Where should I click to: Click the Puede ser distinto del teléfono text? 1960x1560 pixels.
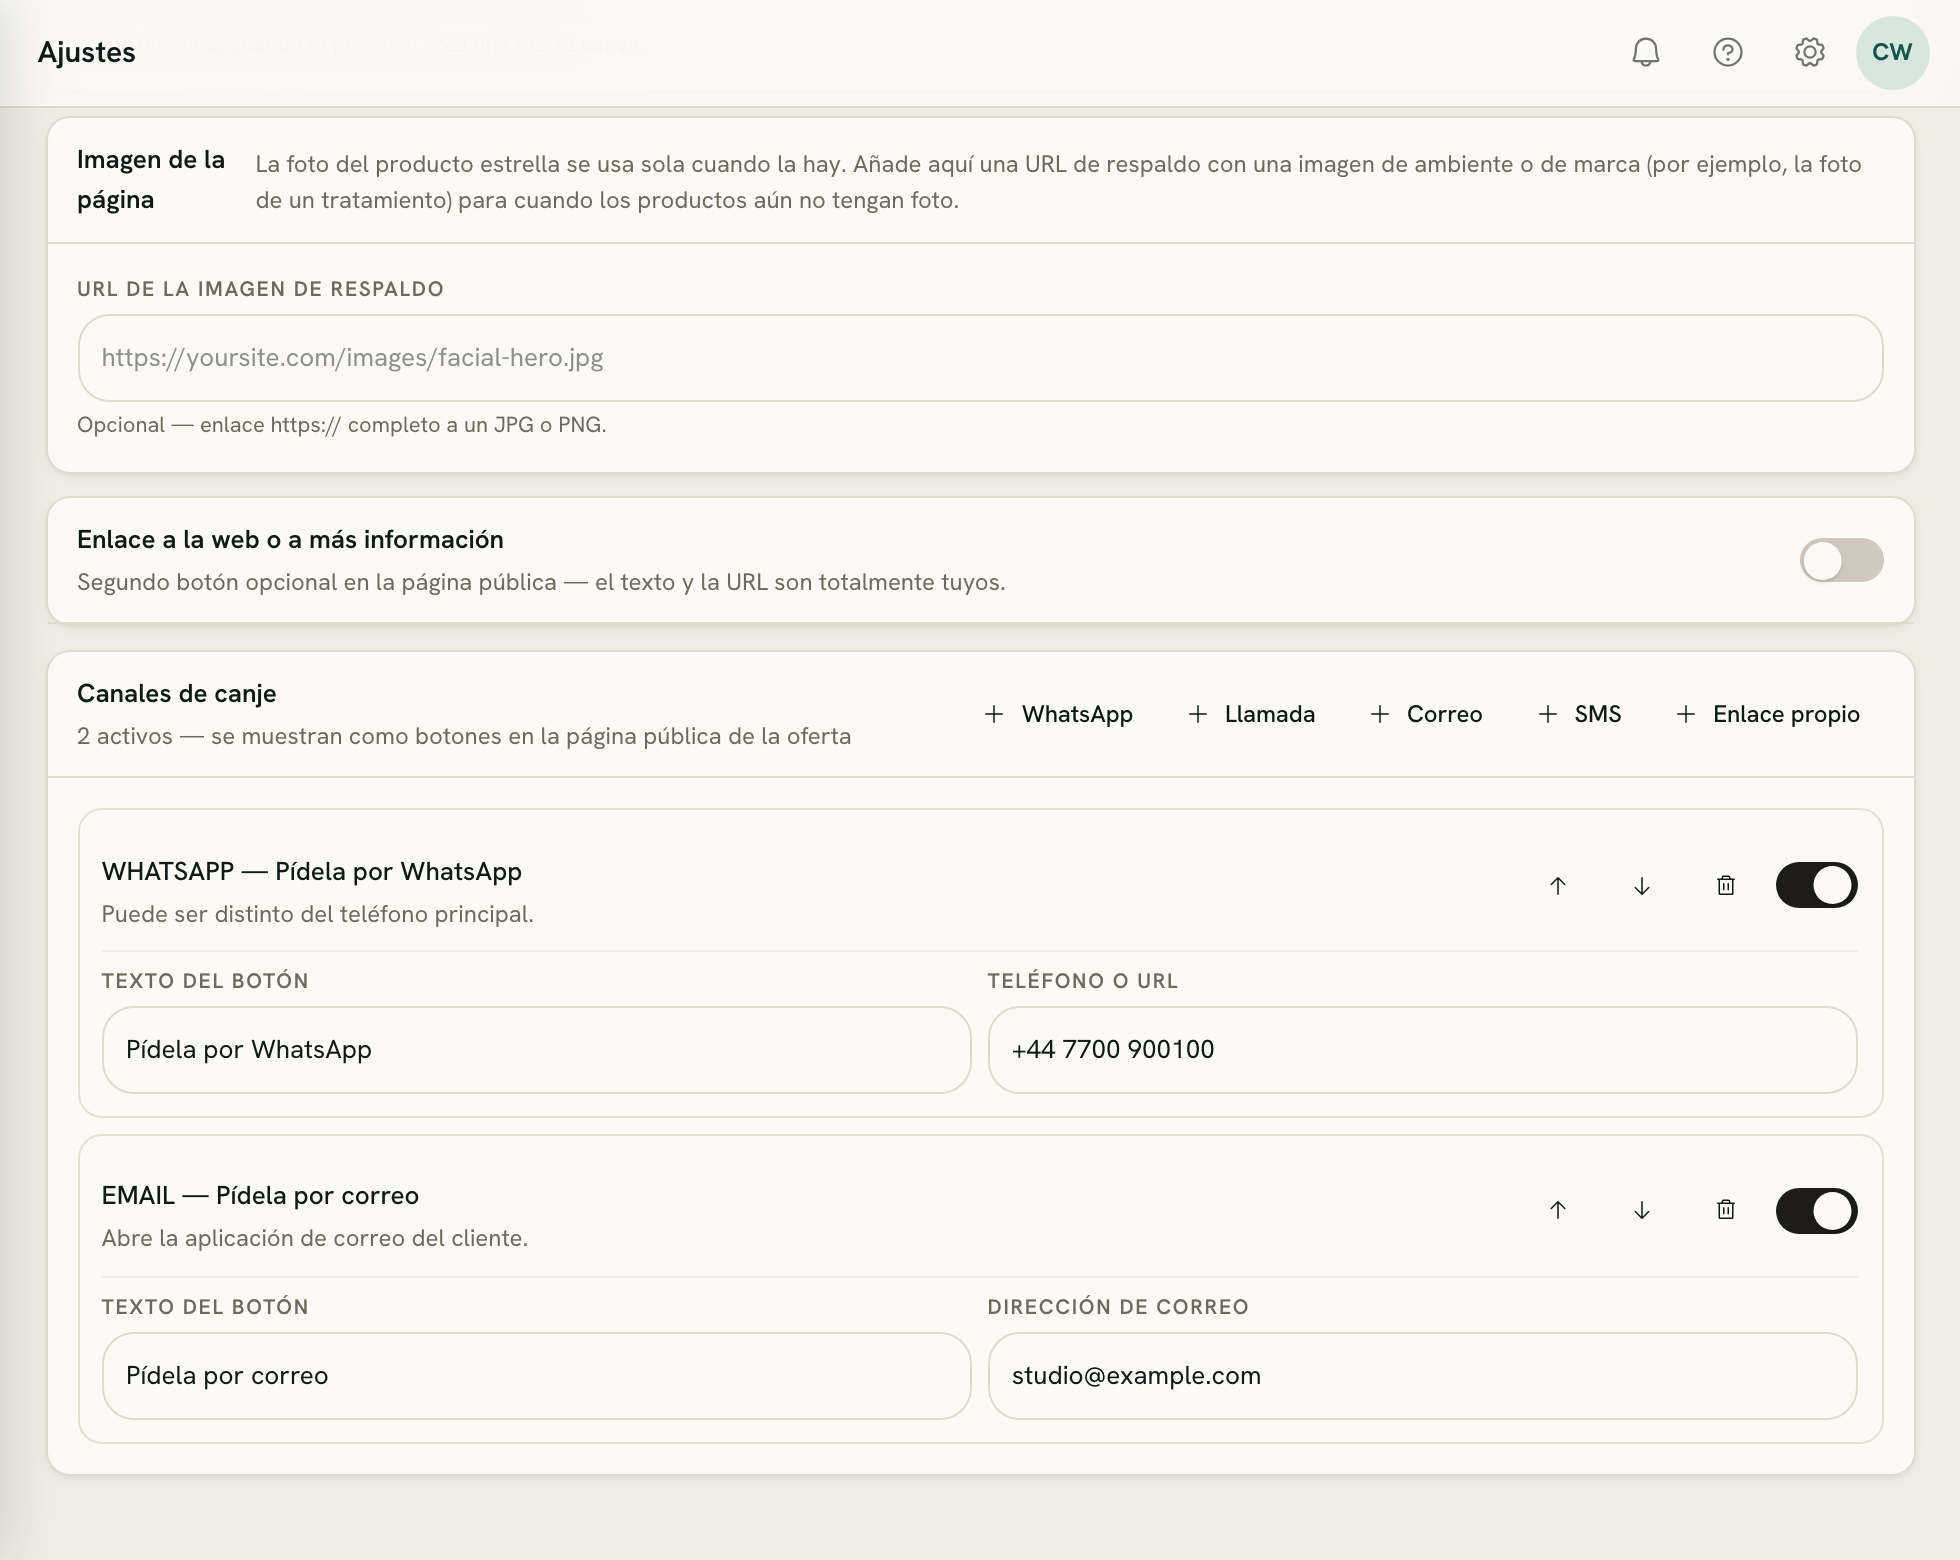tap(318, 914)
